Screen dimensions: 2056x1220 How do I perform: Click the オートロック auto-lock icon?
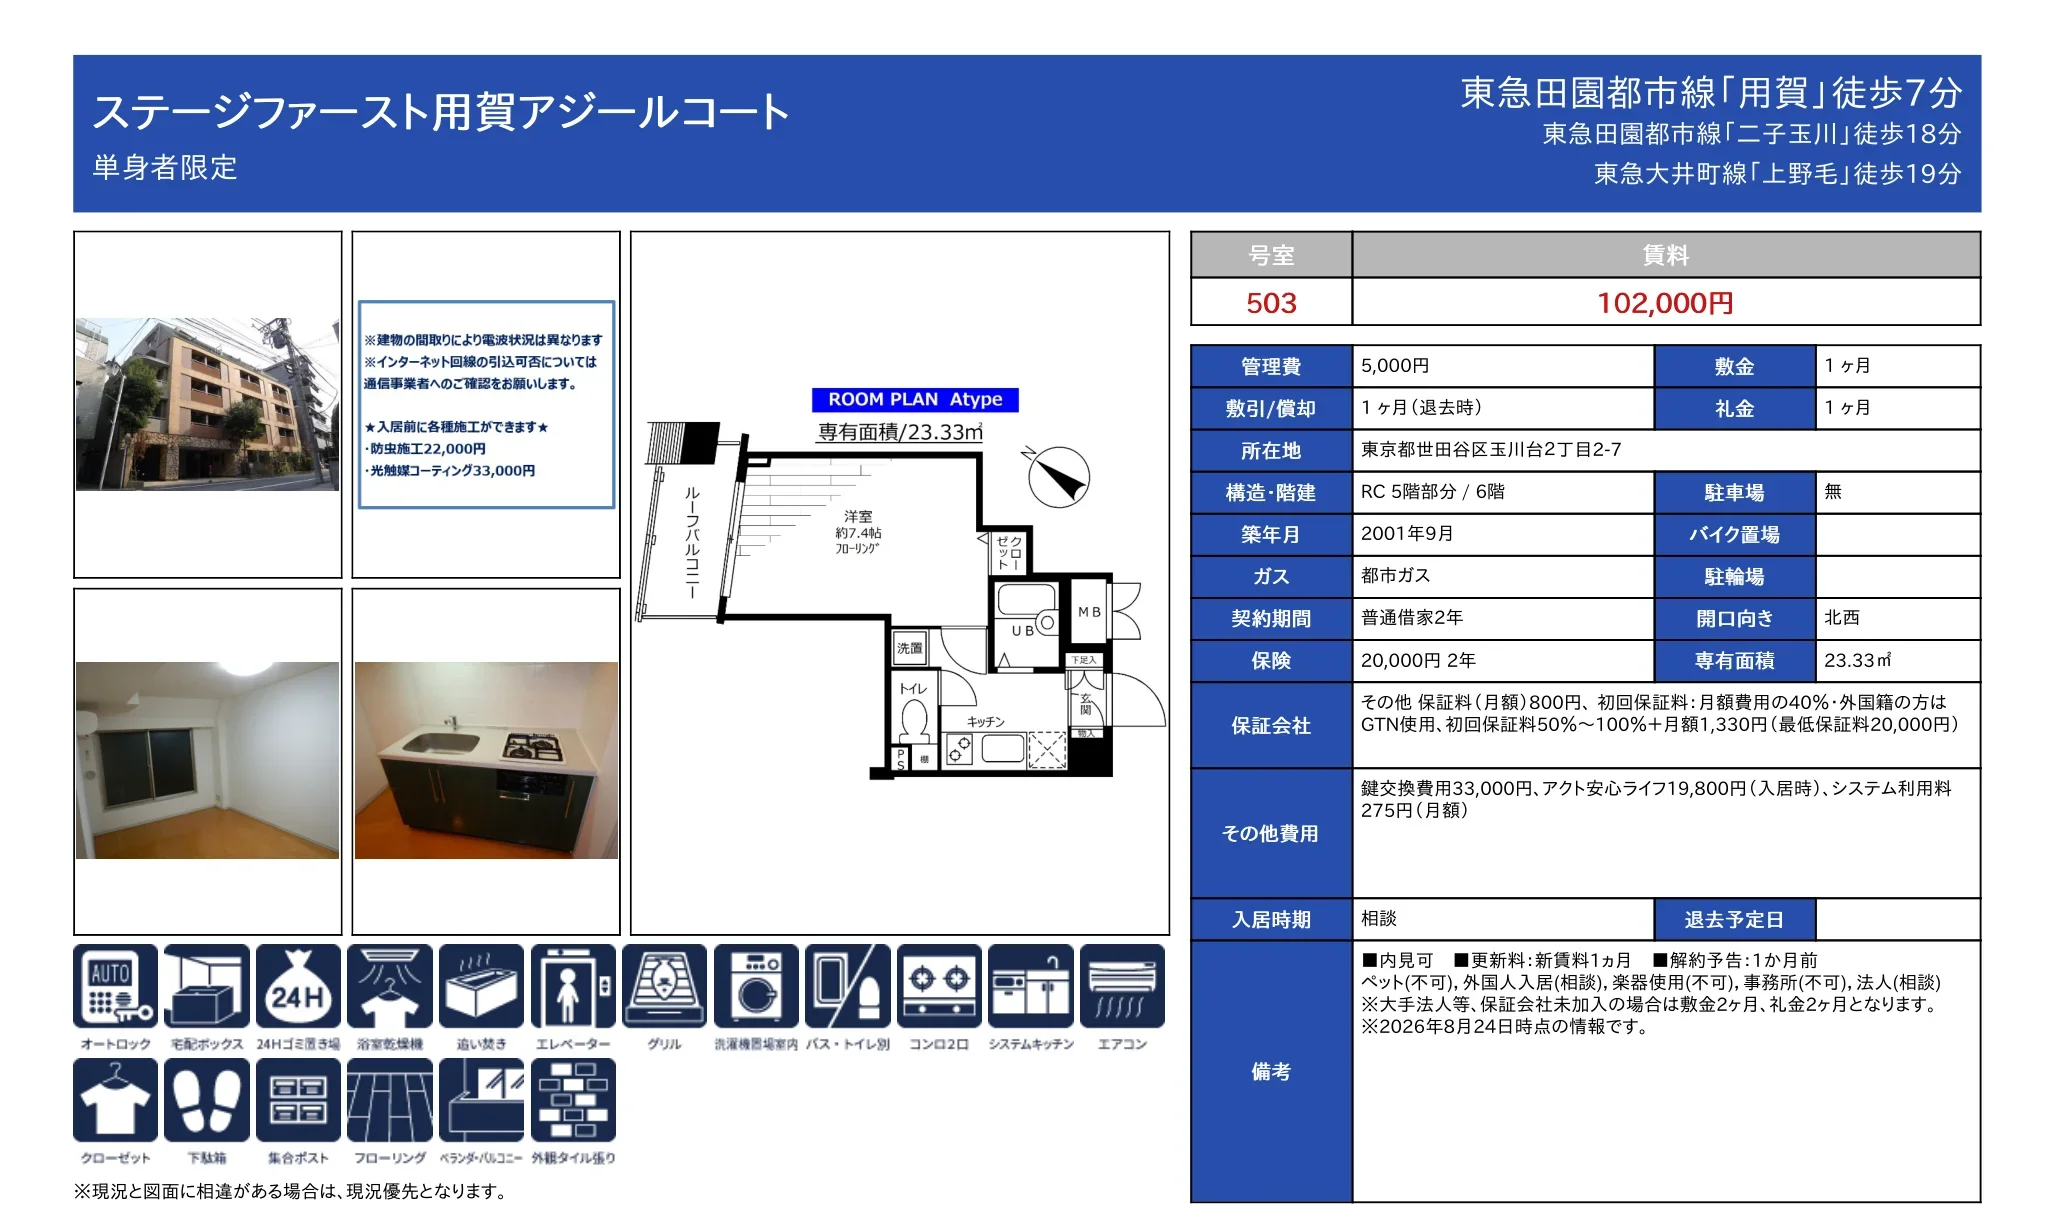(115, 986)
